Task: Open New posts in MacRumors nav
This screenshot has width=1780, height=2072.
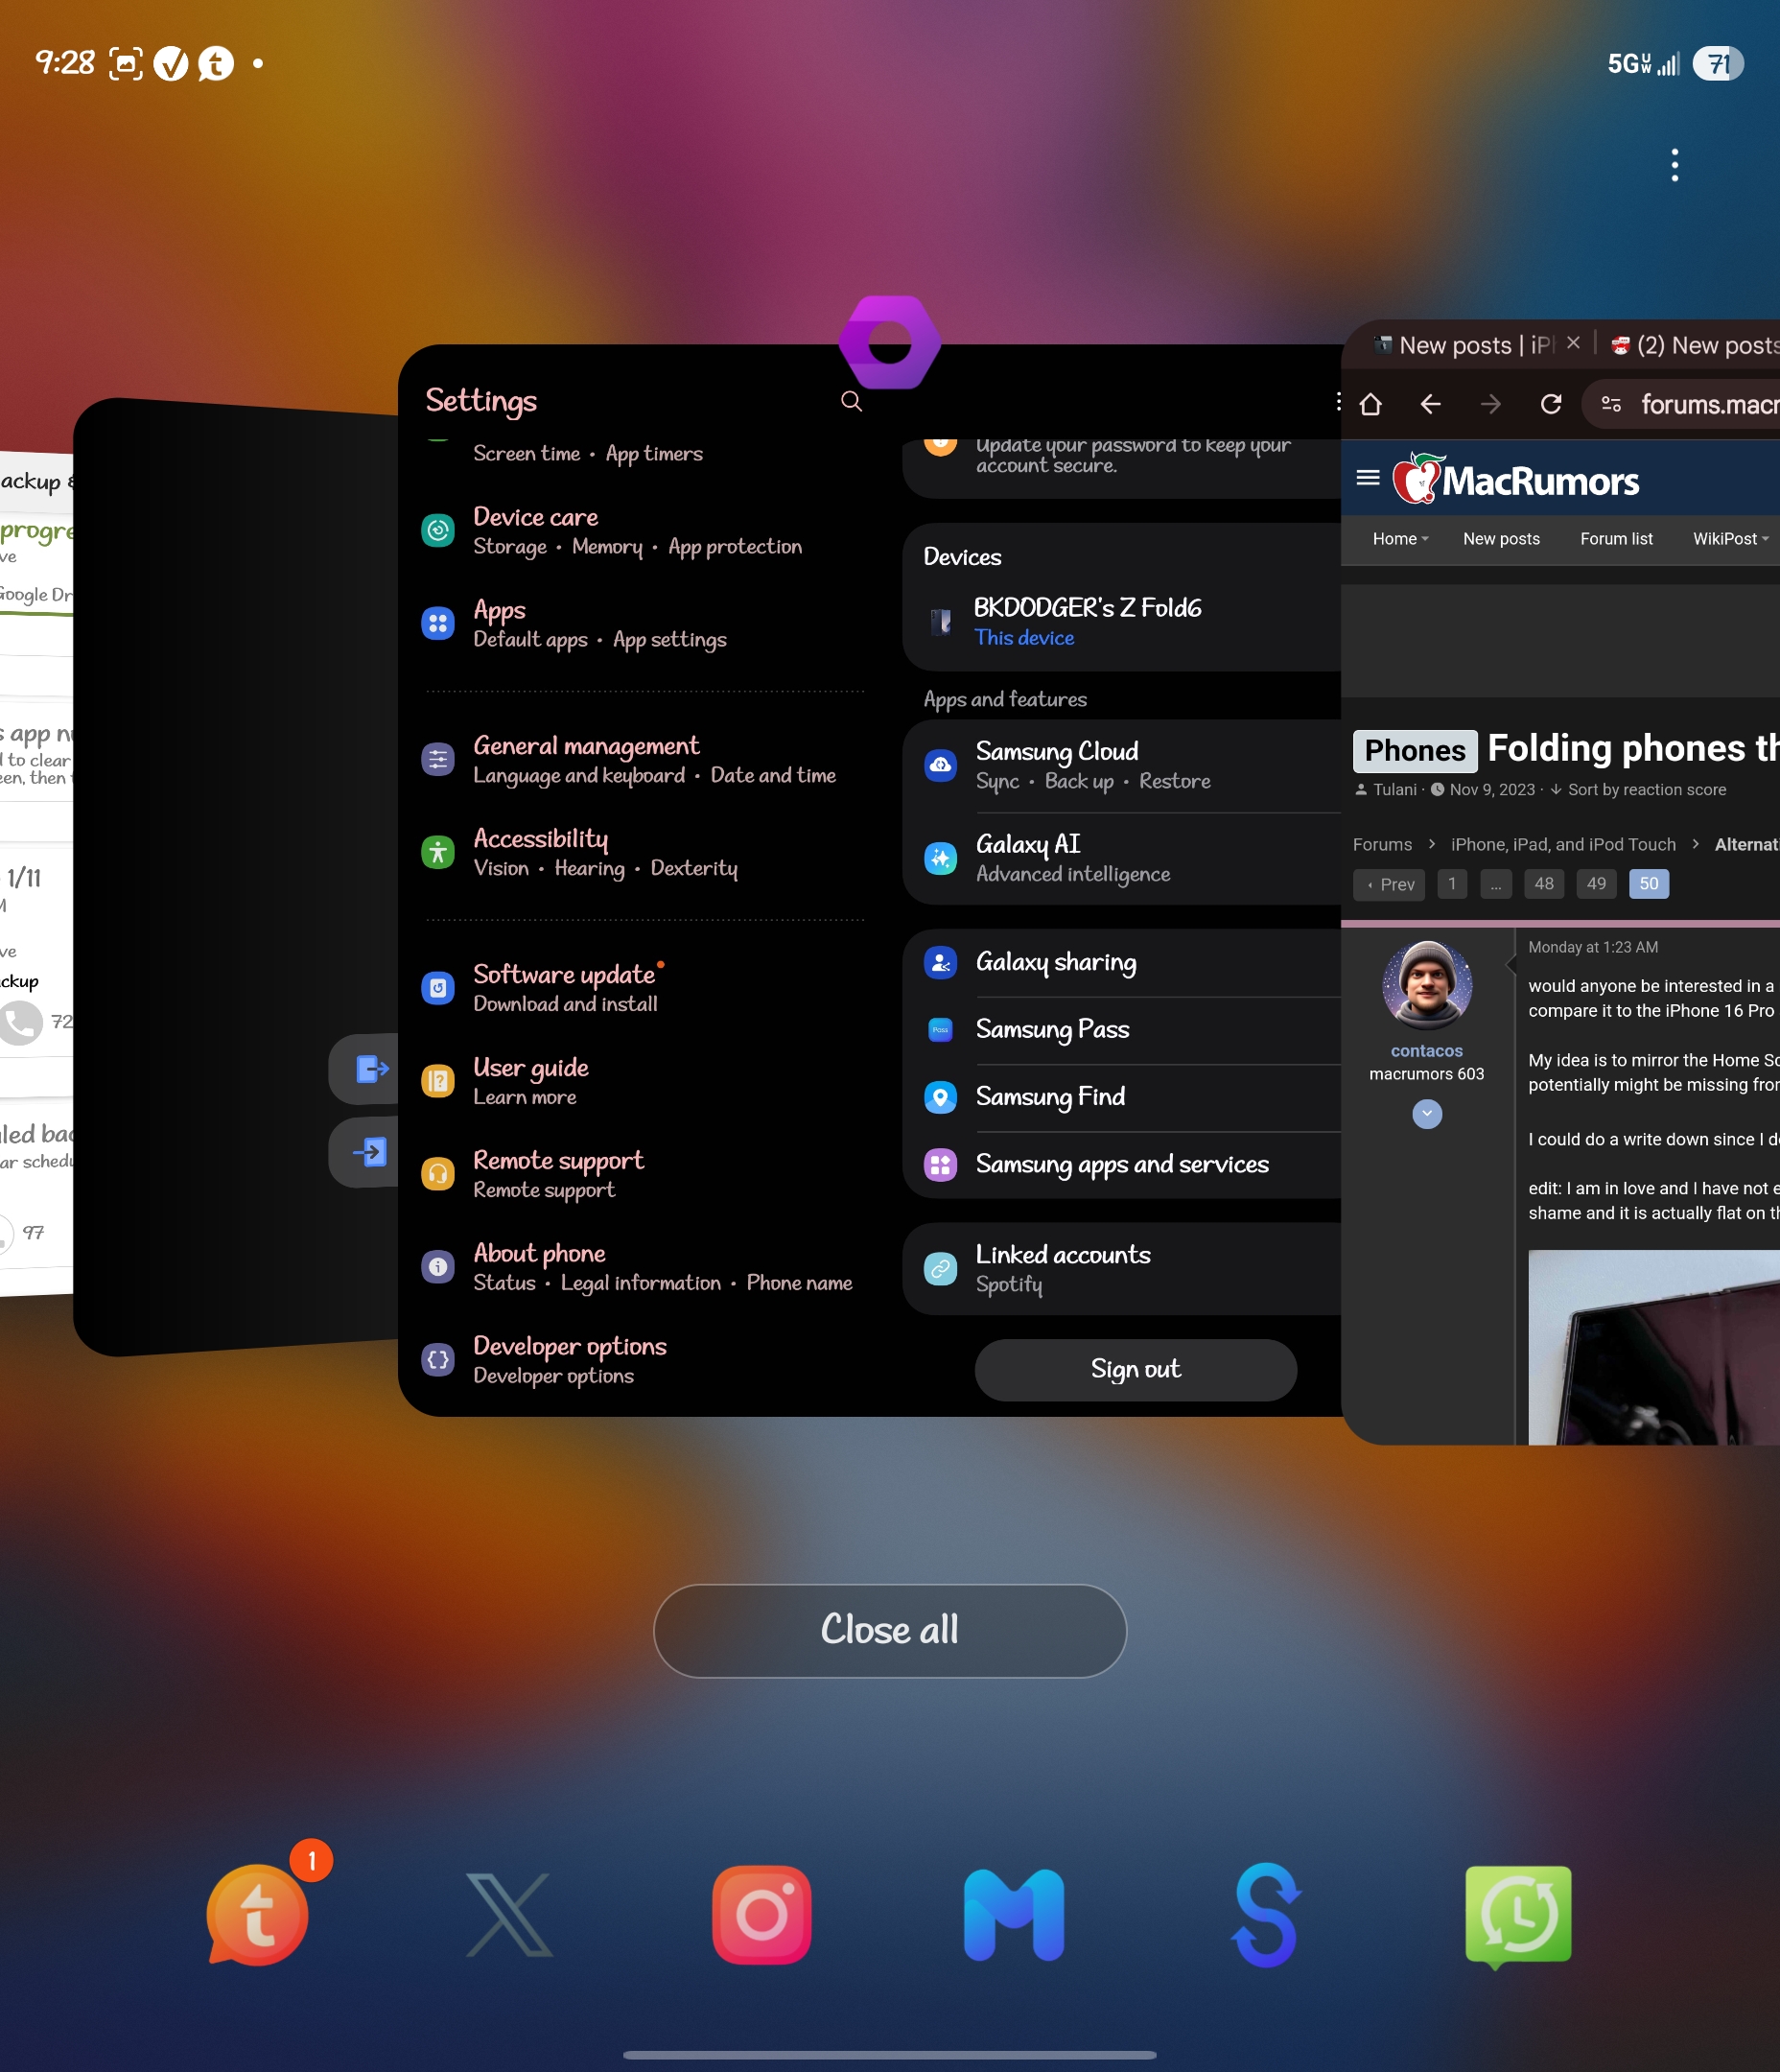Action: (x=1501, y=539)
